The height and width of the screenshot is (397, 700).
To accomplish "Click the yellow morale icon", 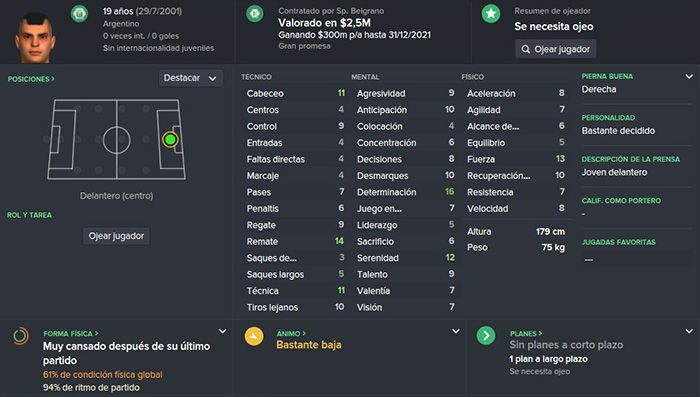I will 254,336.
